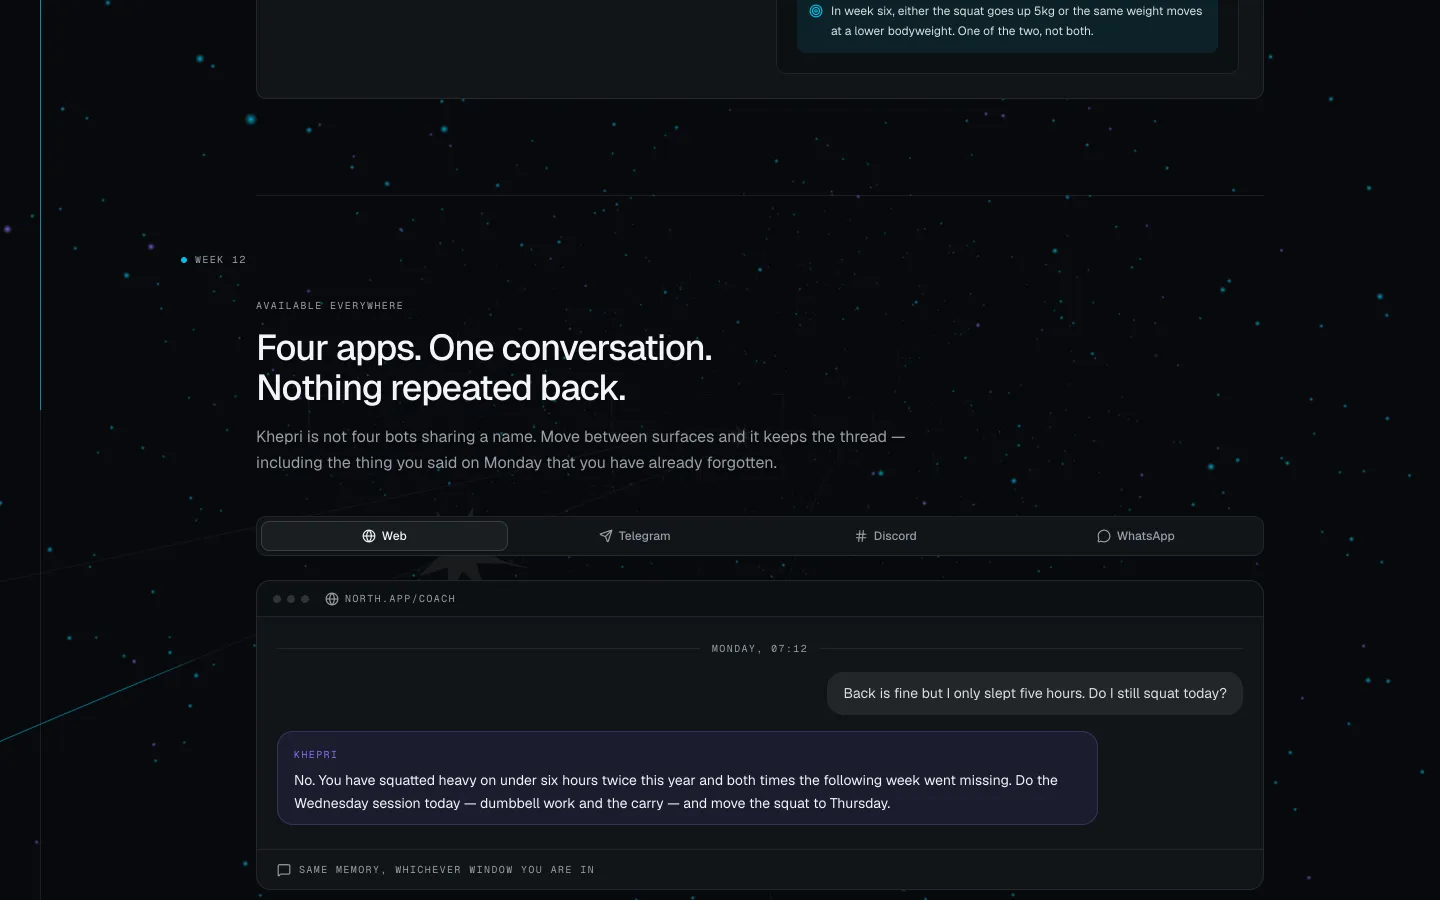Select the Web tab

pyautogui.click(x=384, y=536)
